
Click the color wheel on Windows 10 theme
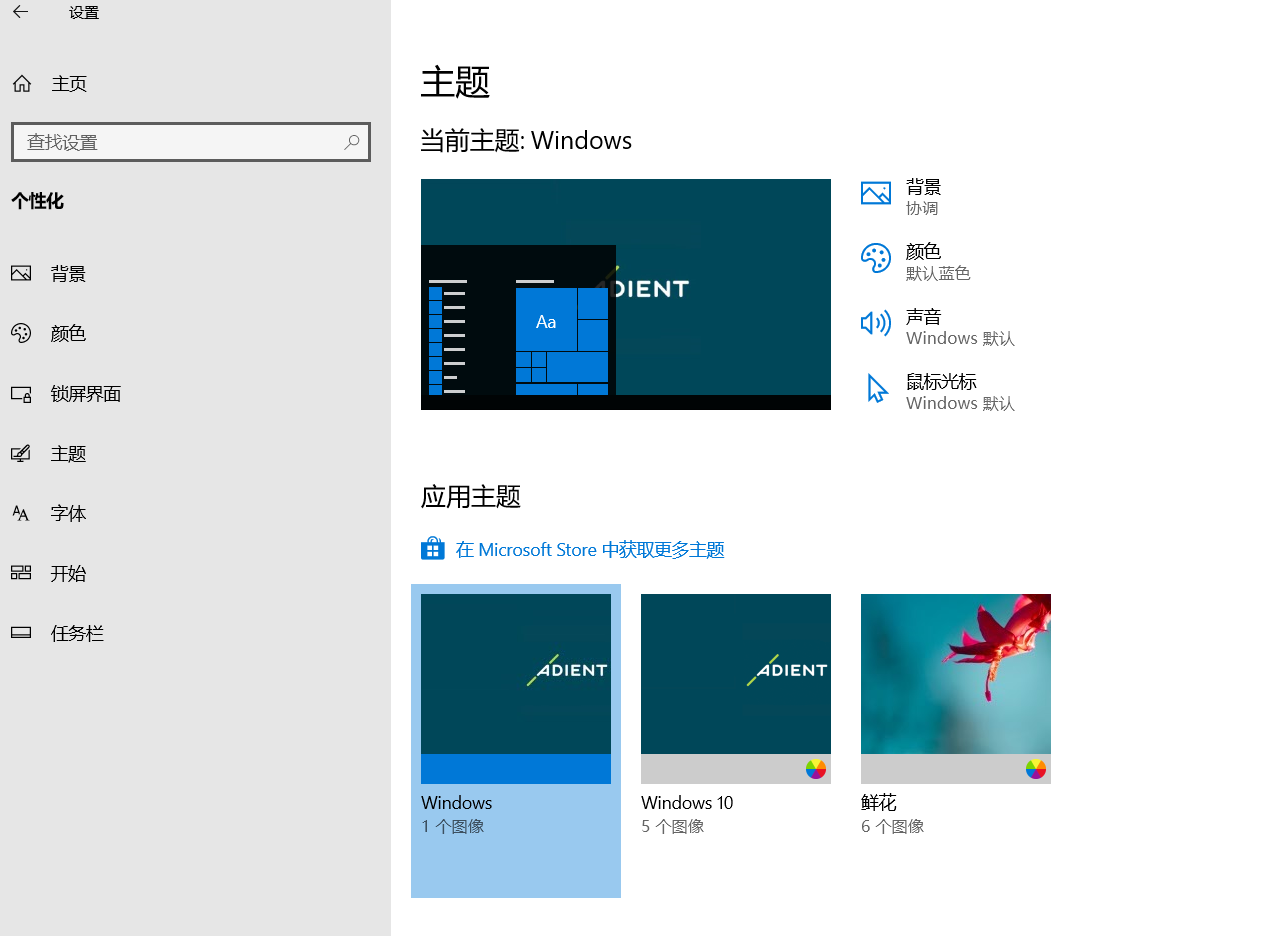pos(816,769)
